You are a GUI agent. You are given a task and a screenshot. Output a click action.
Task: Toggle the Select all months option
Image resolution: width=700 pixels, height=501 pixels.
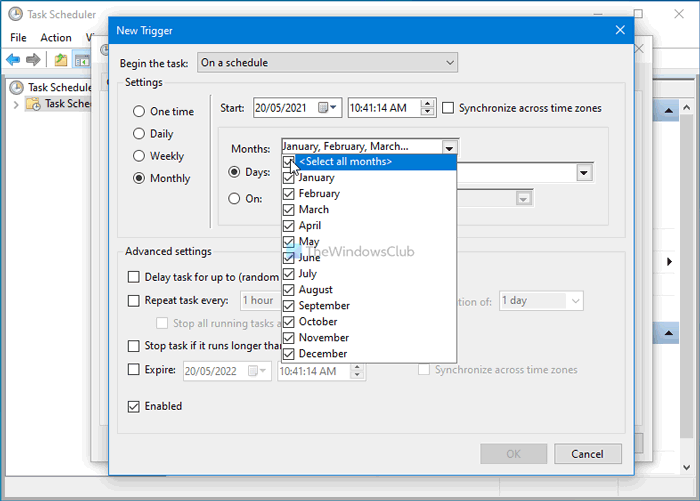369,162
